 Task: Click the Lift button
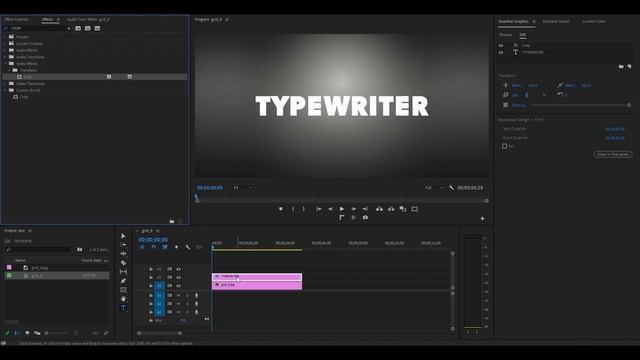point(380,209)
